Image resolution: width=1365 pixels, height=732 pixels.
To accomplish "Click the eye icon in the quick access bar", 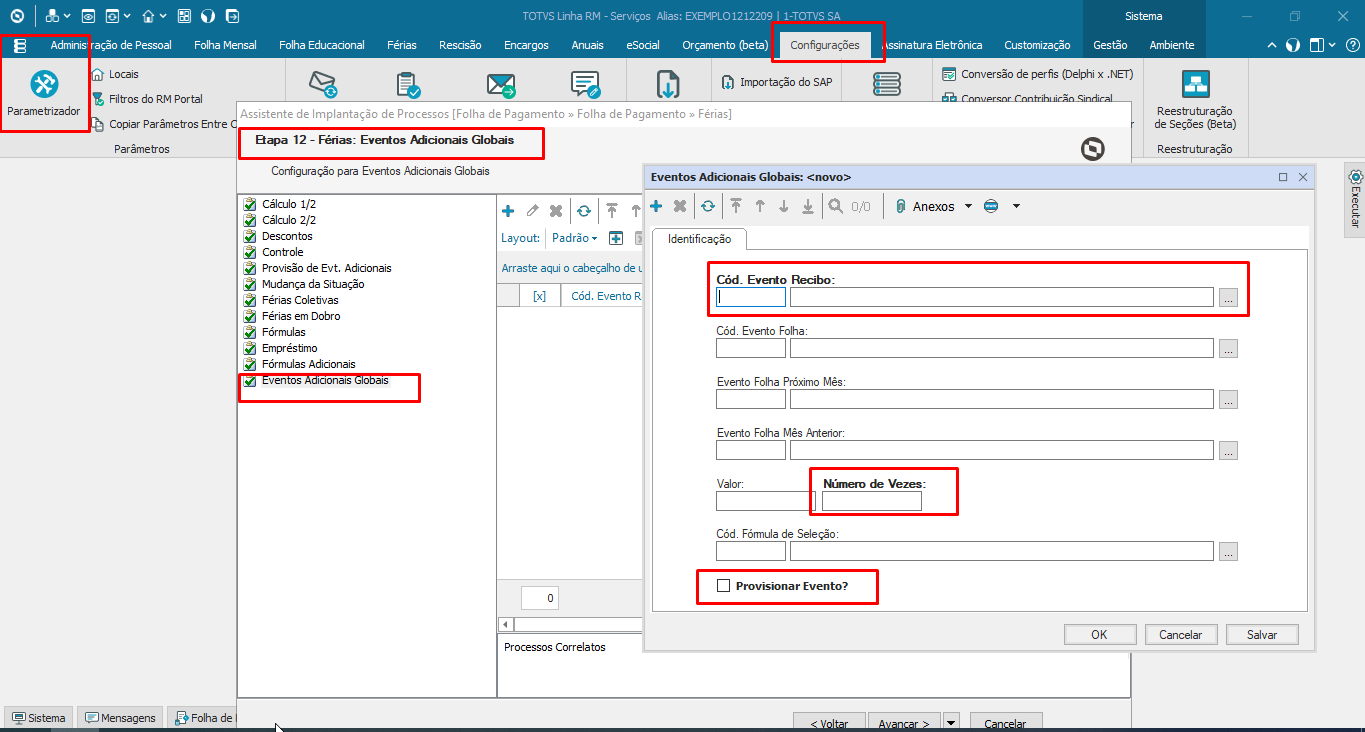I will click(88, 16).
